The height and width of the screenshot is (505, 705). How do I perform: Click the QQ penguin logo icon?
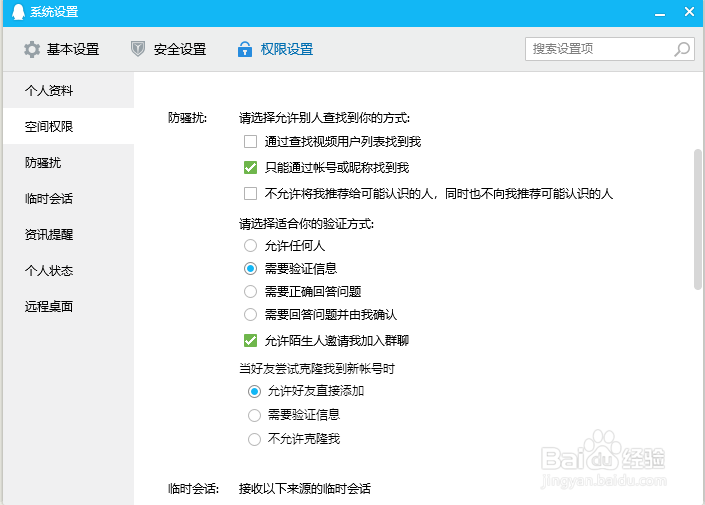coord(18,12)
